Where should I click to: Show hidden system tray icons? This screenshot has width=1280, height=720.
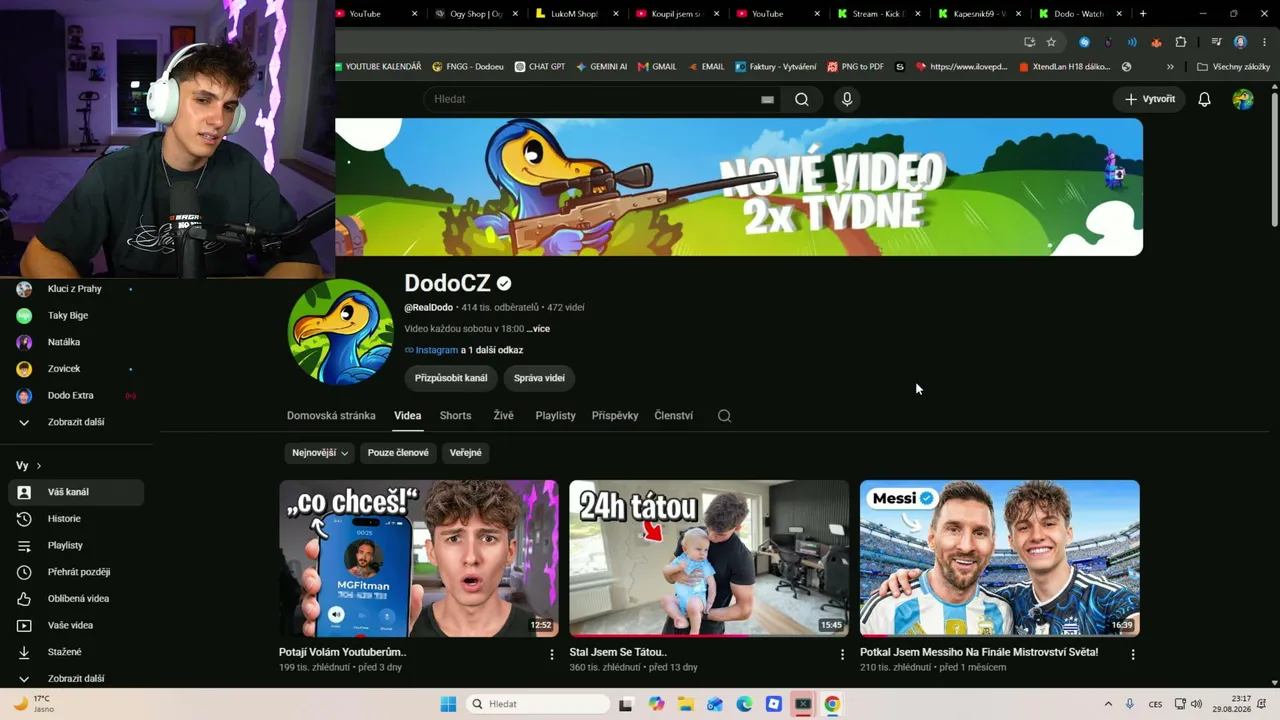pyautogui.click(x=1108, y=704)
